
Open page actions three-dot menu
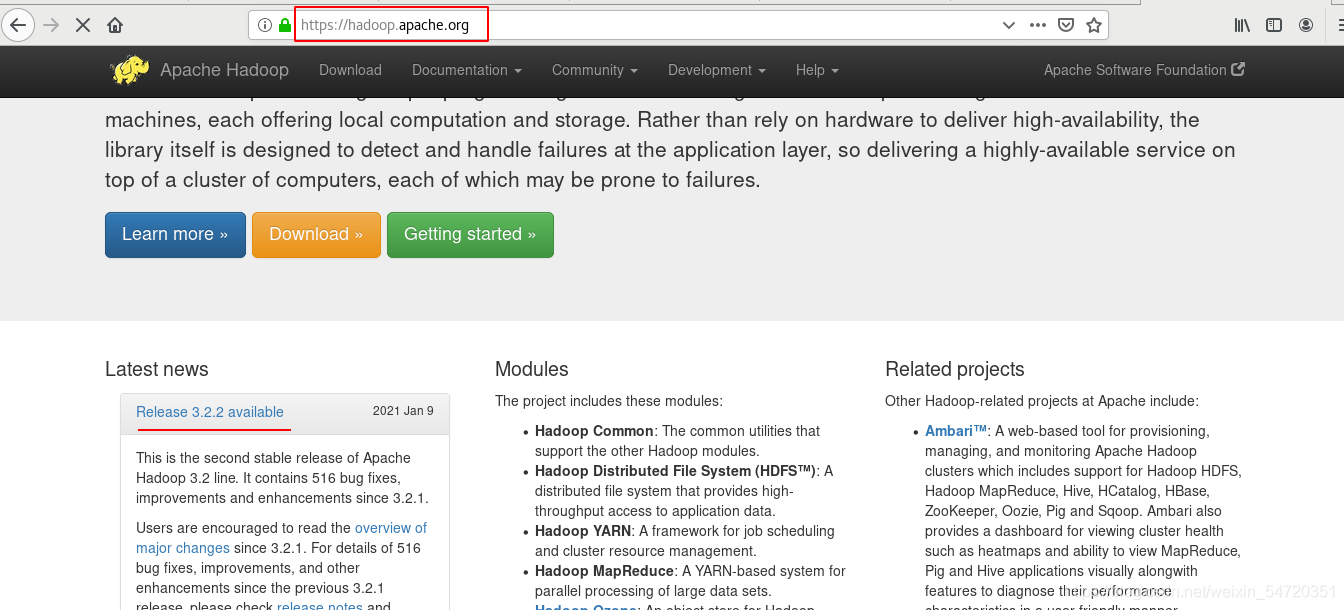click(1038, 25)
